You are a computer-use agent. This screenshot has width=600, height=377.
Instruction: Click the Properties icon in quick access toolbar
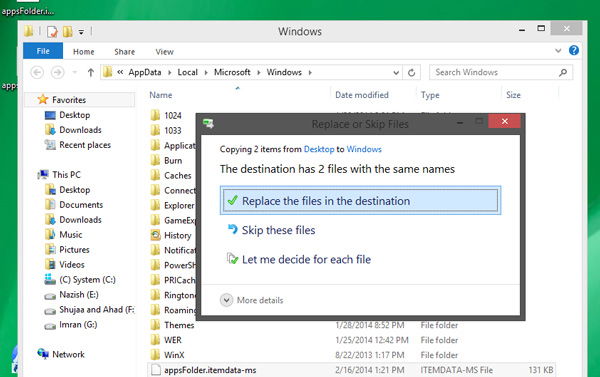(x=52, y=31)
